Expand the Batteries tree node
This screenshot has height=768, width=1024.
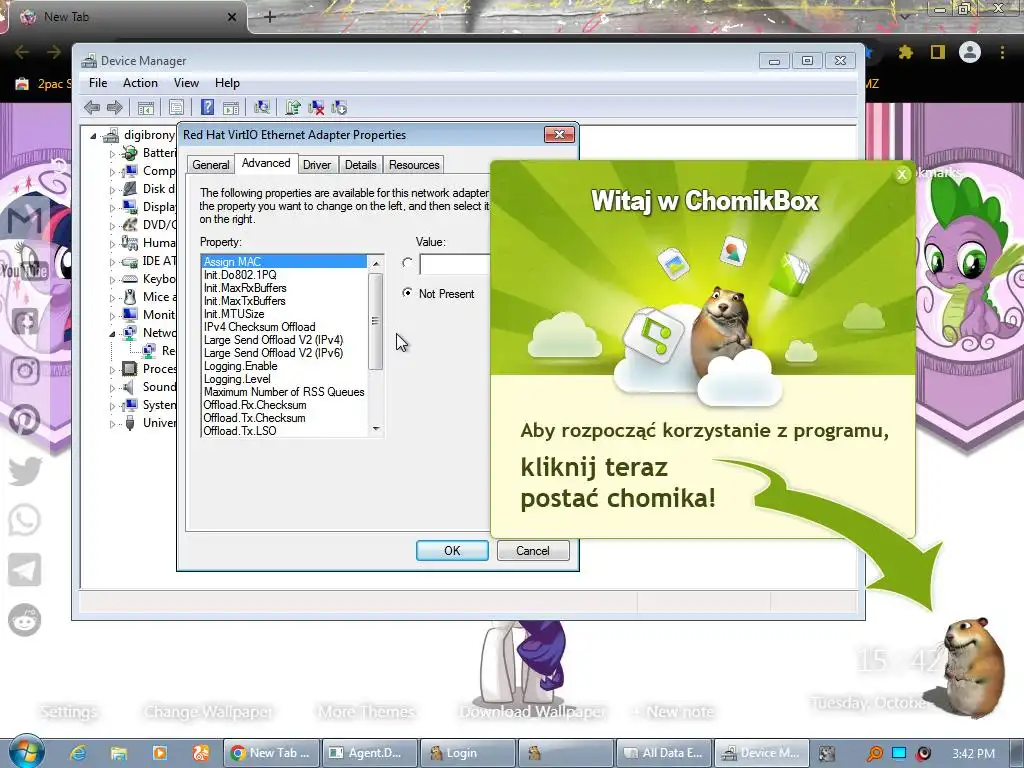pos(112,154)
